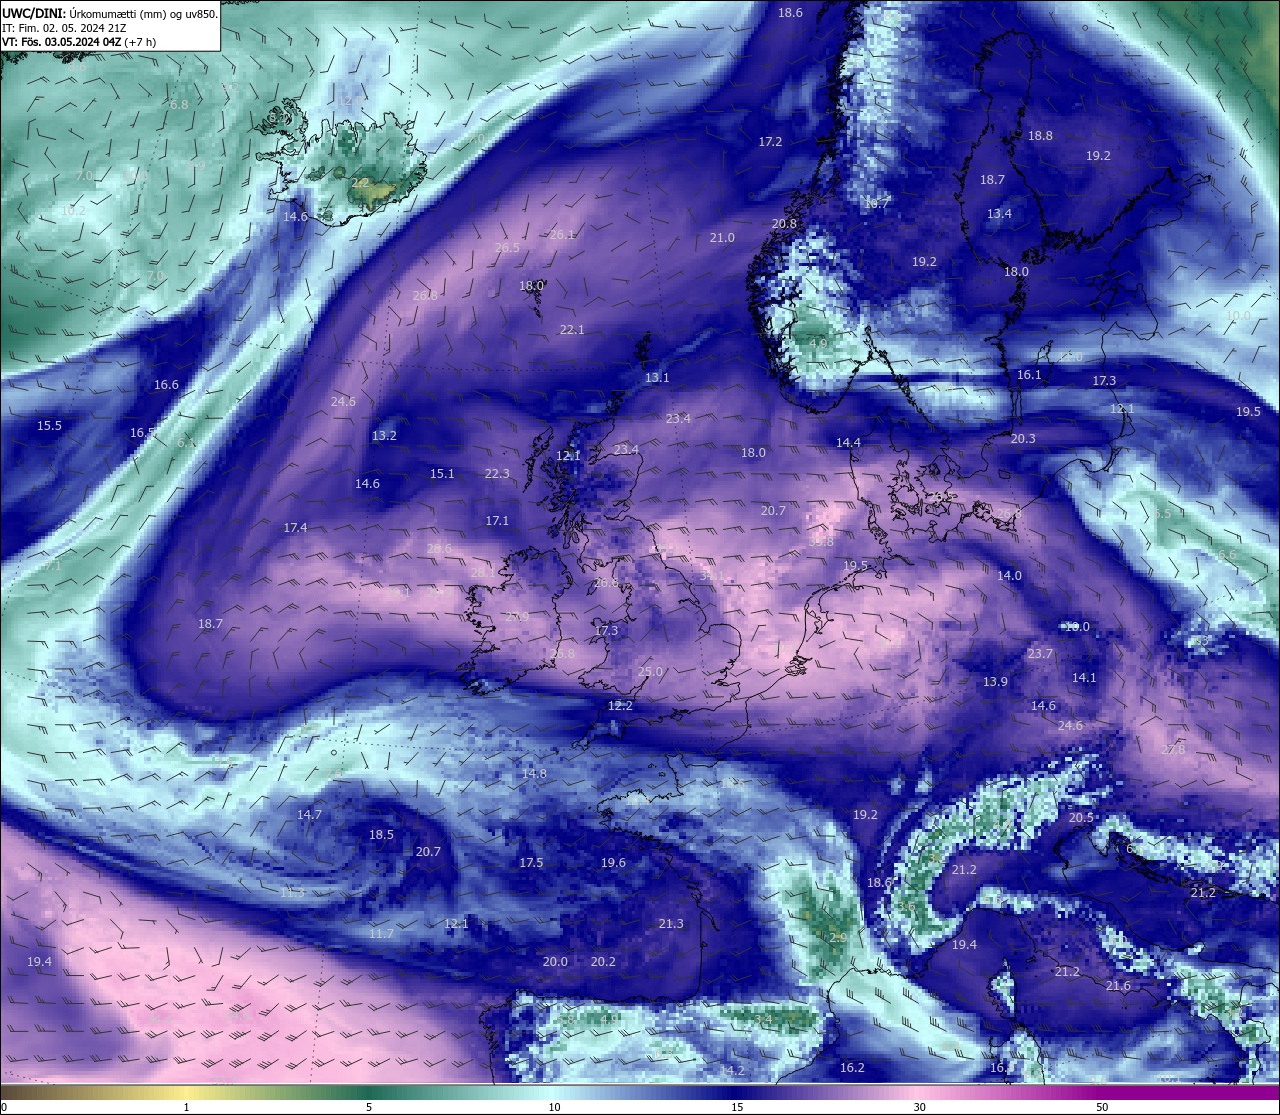
Task: Click the map value '19.6'
Action: (x=613, y=862)
